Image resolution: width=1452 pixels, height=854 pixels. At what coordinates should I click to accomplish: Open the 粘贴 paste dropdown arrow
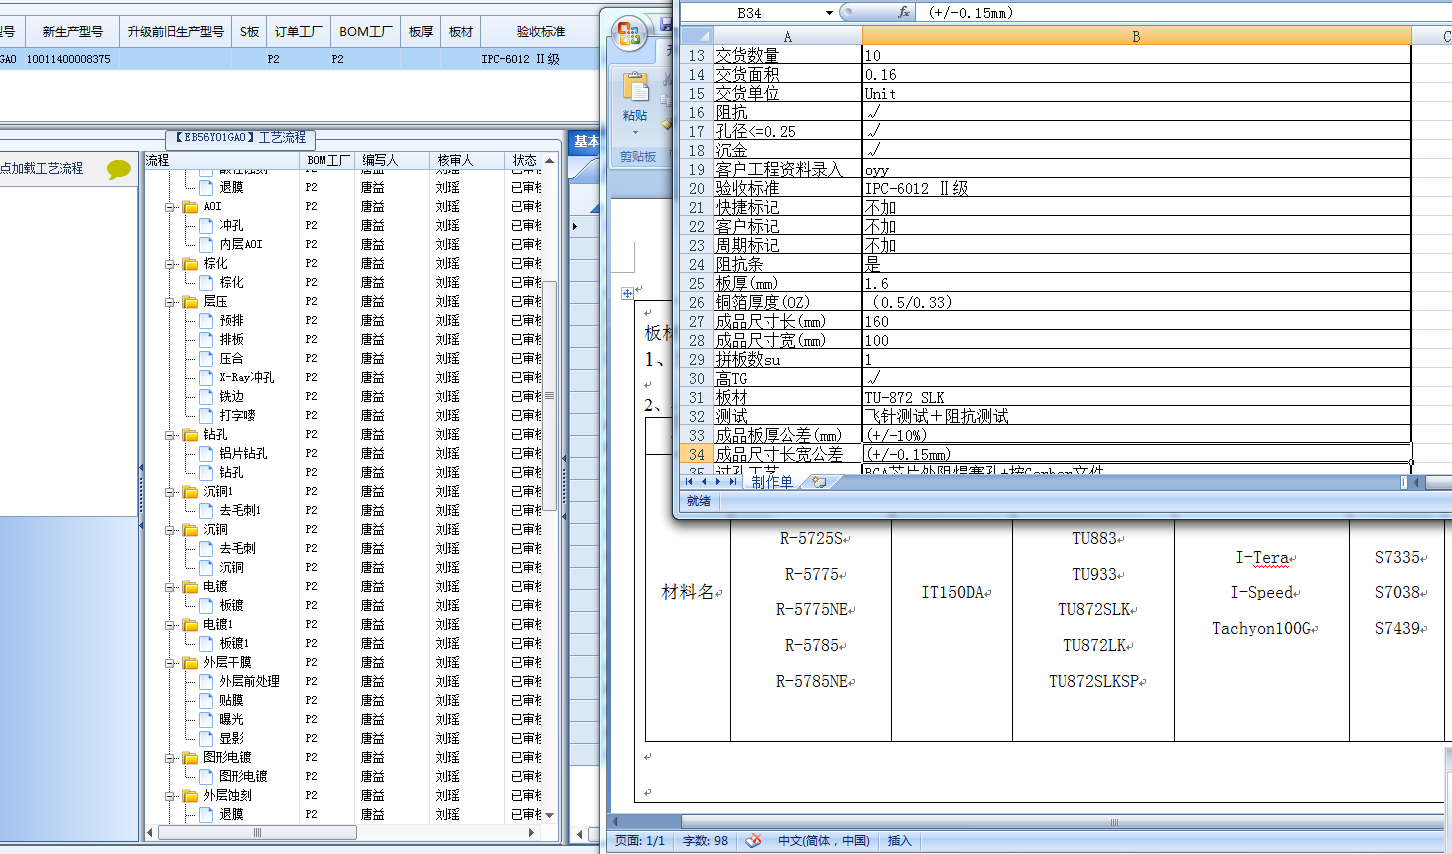(635, 132)
